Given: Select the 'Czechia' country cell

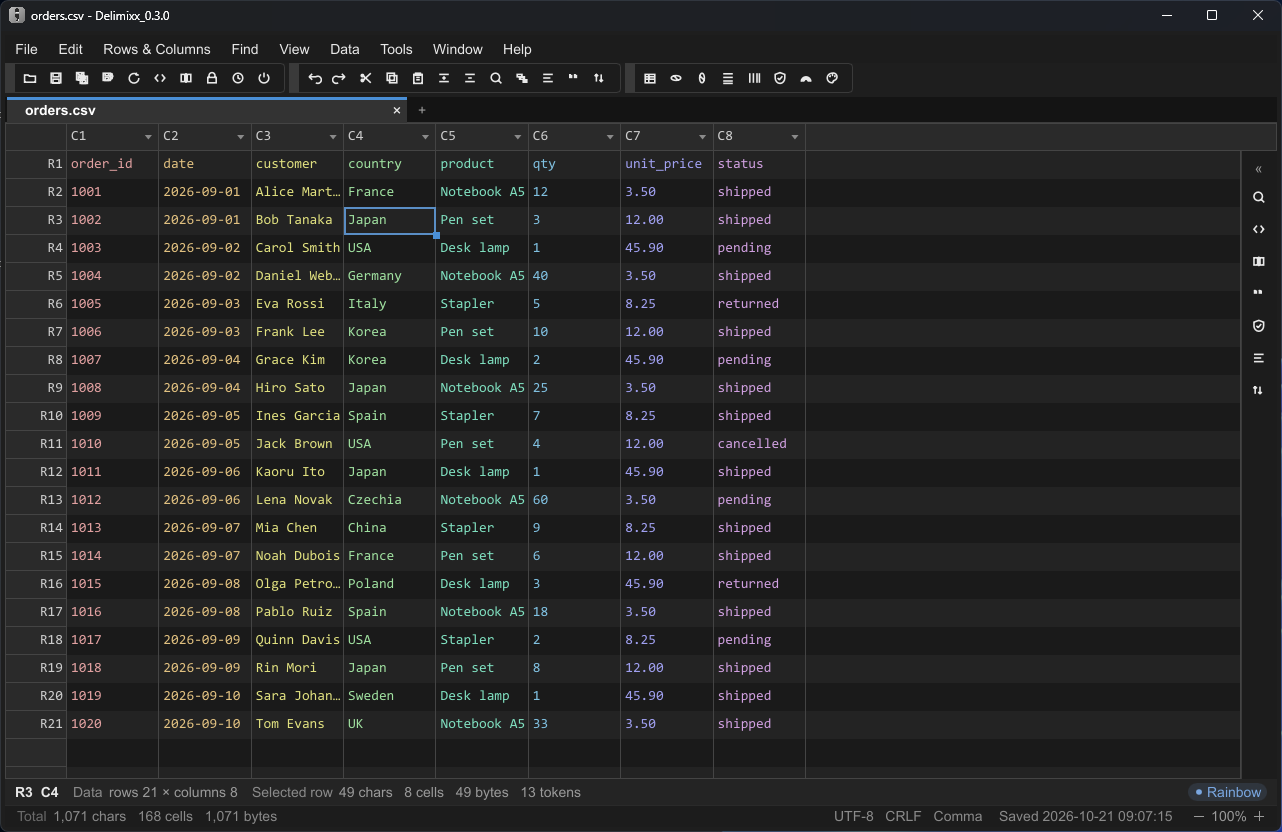Looking at the screenshot, I should (390, 500).
